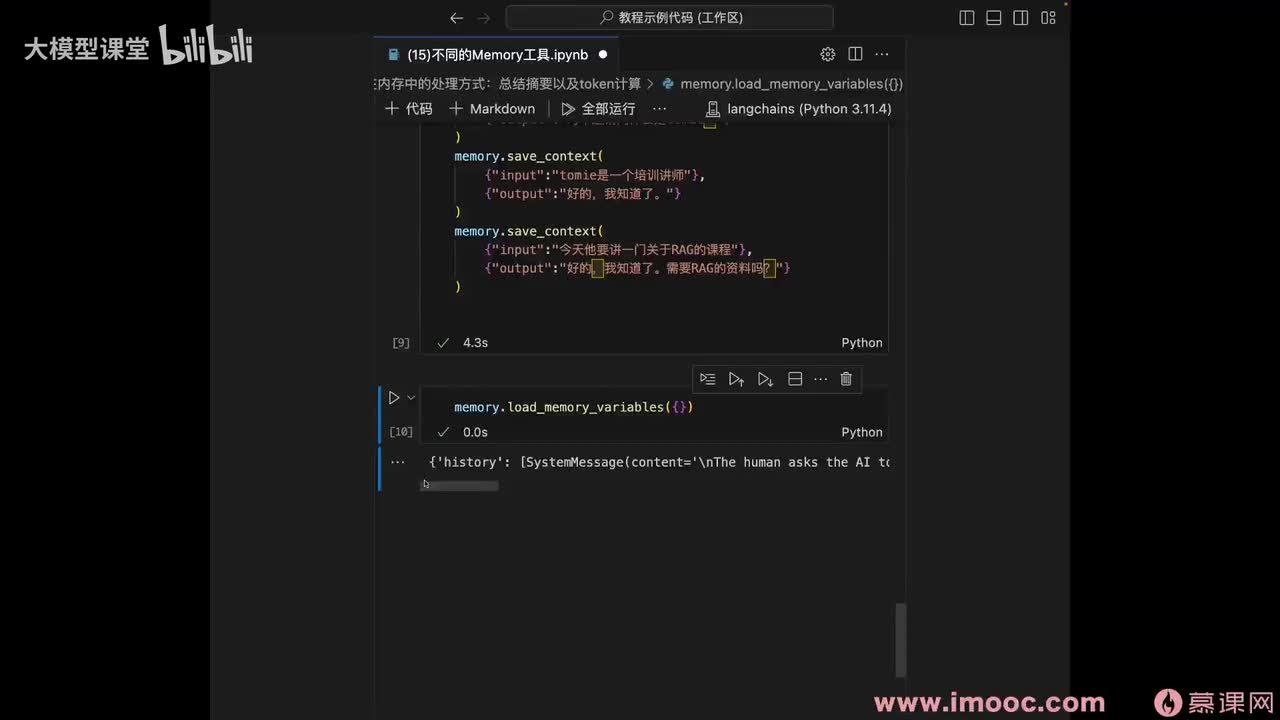Viewport: 1280px width, 720px height.
Task: Open the output actions ellipsis menu
Action: 398,462
